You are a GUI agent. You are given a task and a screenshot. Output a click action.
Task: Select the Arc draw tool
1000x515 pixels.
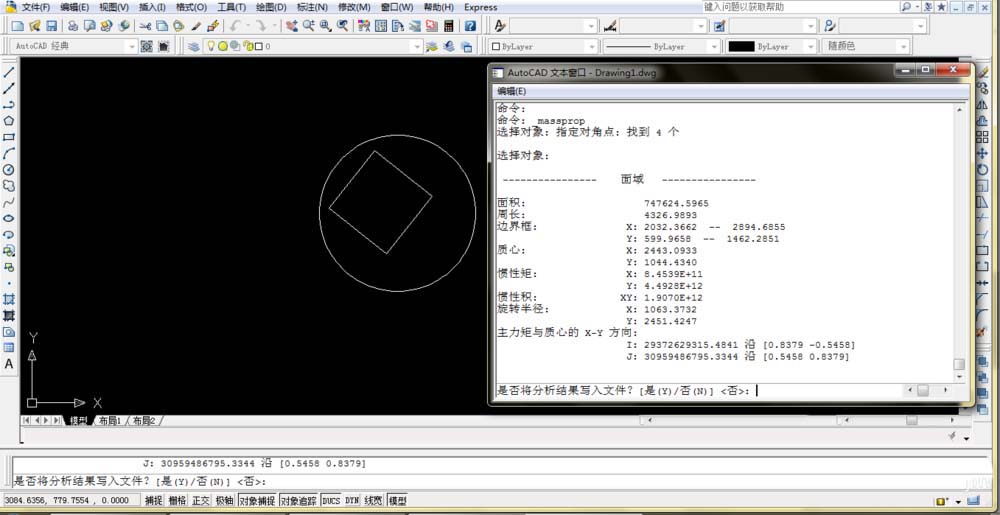(9, 153)
